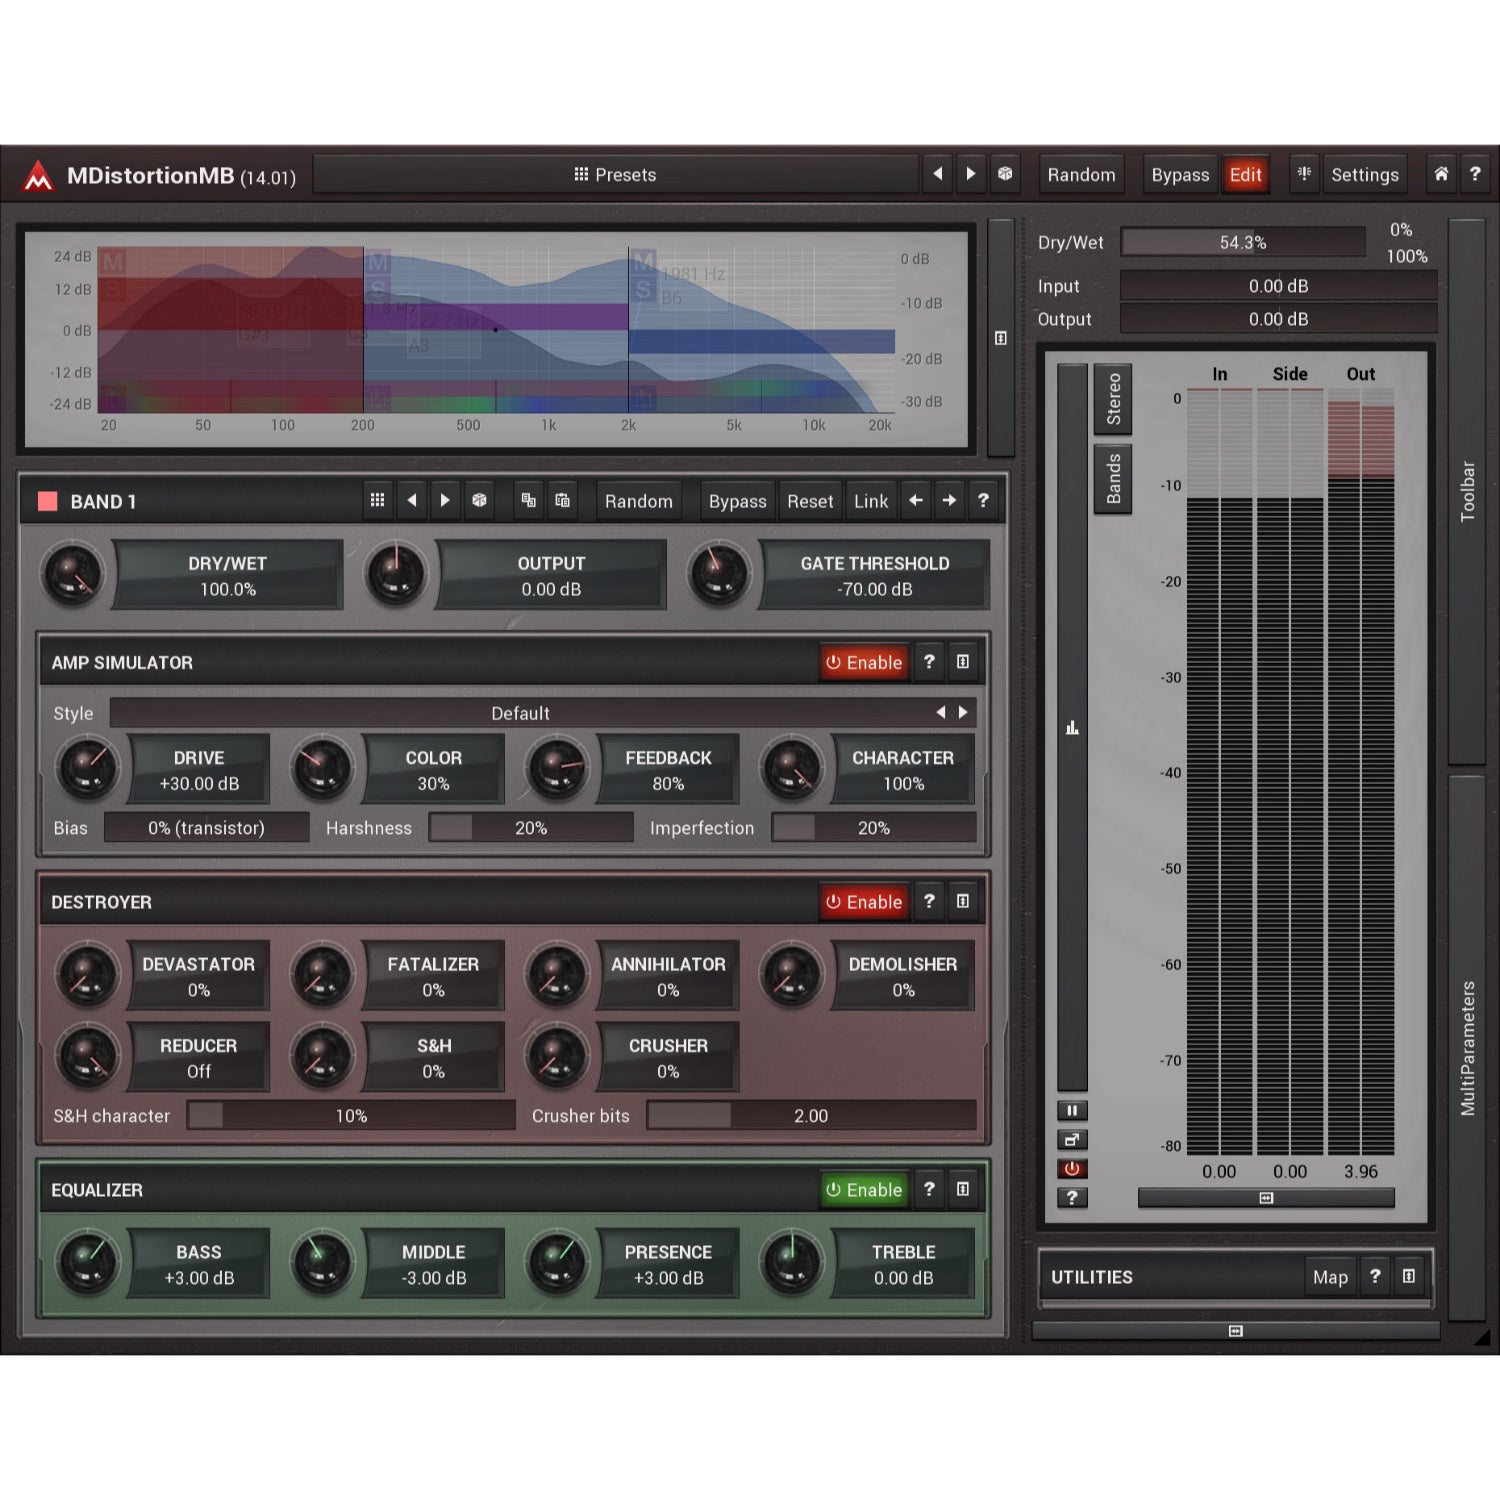The height and width of the screenshot is (1500, 1500).
Task: Open the Presets grid menu
Action: [615, 175]
